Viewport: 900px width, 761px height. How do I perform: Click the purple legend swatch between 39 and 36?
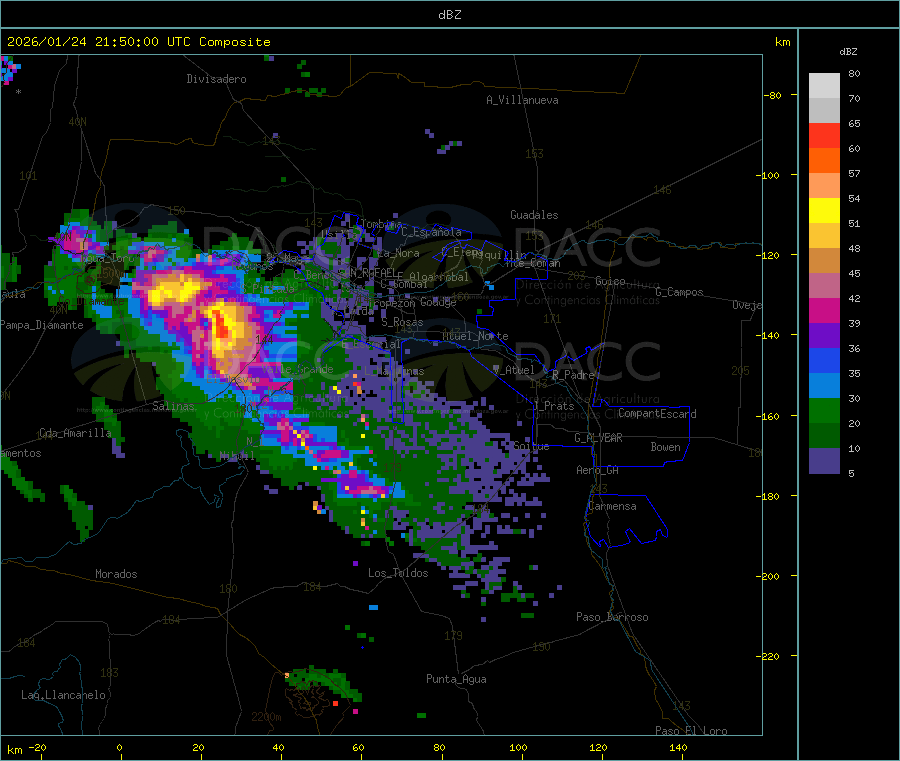click(x=824, y=336)
